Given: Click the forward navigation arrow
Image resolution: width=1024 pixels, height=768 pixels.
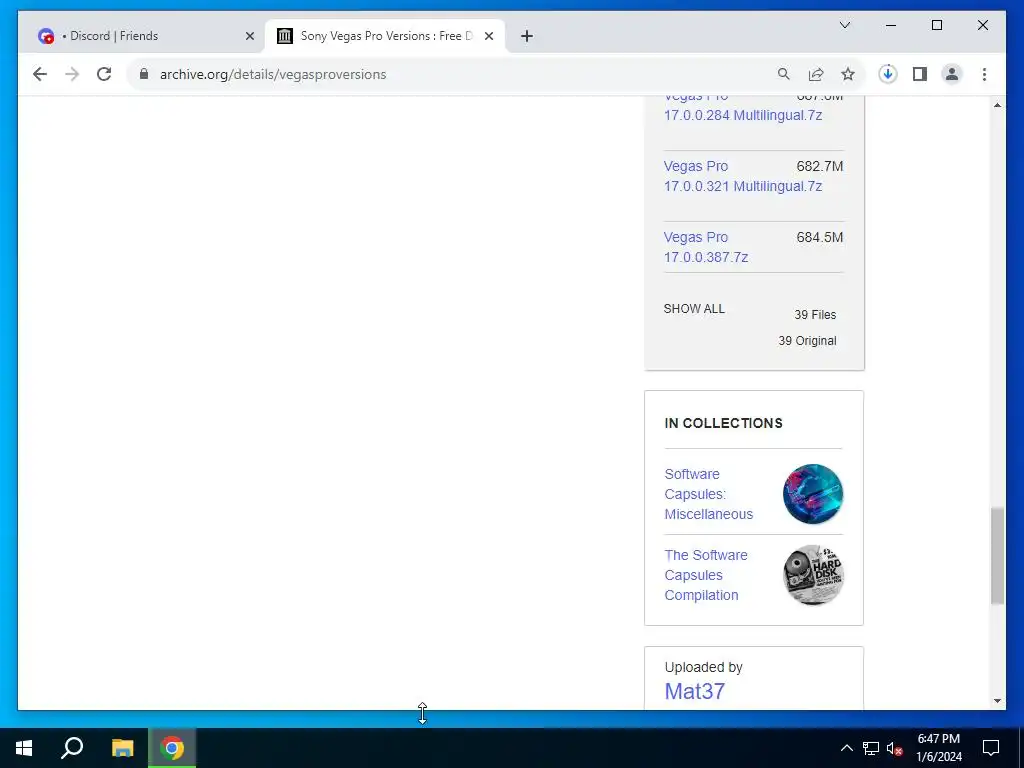Looking at the screenshot, I should click(72, 74).
